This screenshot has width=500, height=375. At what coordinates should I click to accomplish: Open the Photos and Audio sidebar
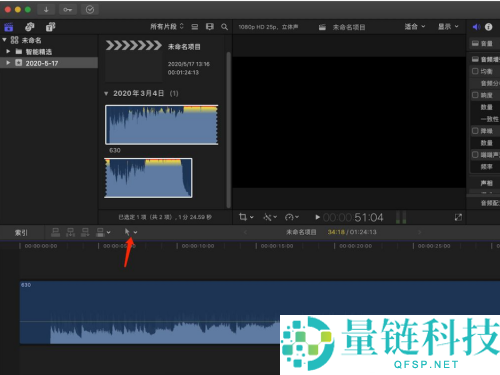coord(30,27)
